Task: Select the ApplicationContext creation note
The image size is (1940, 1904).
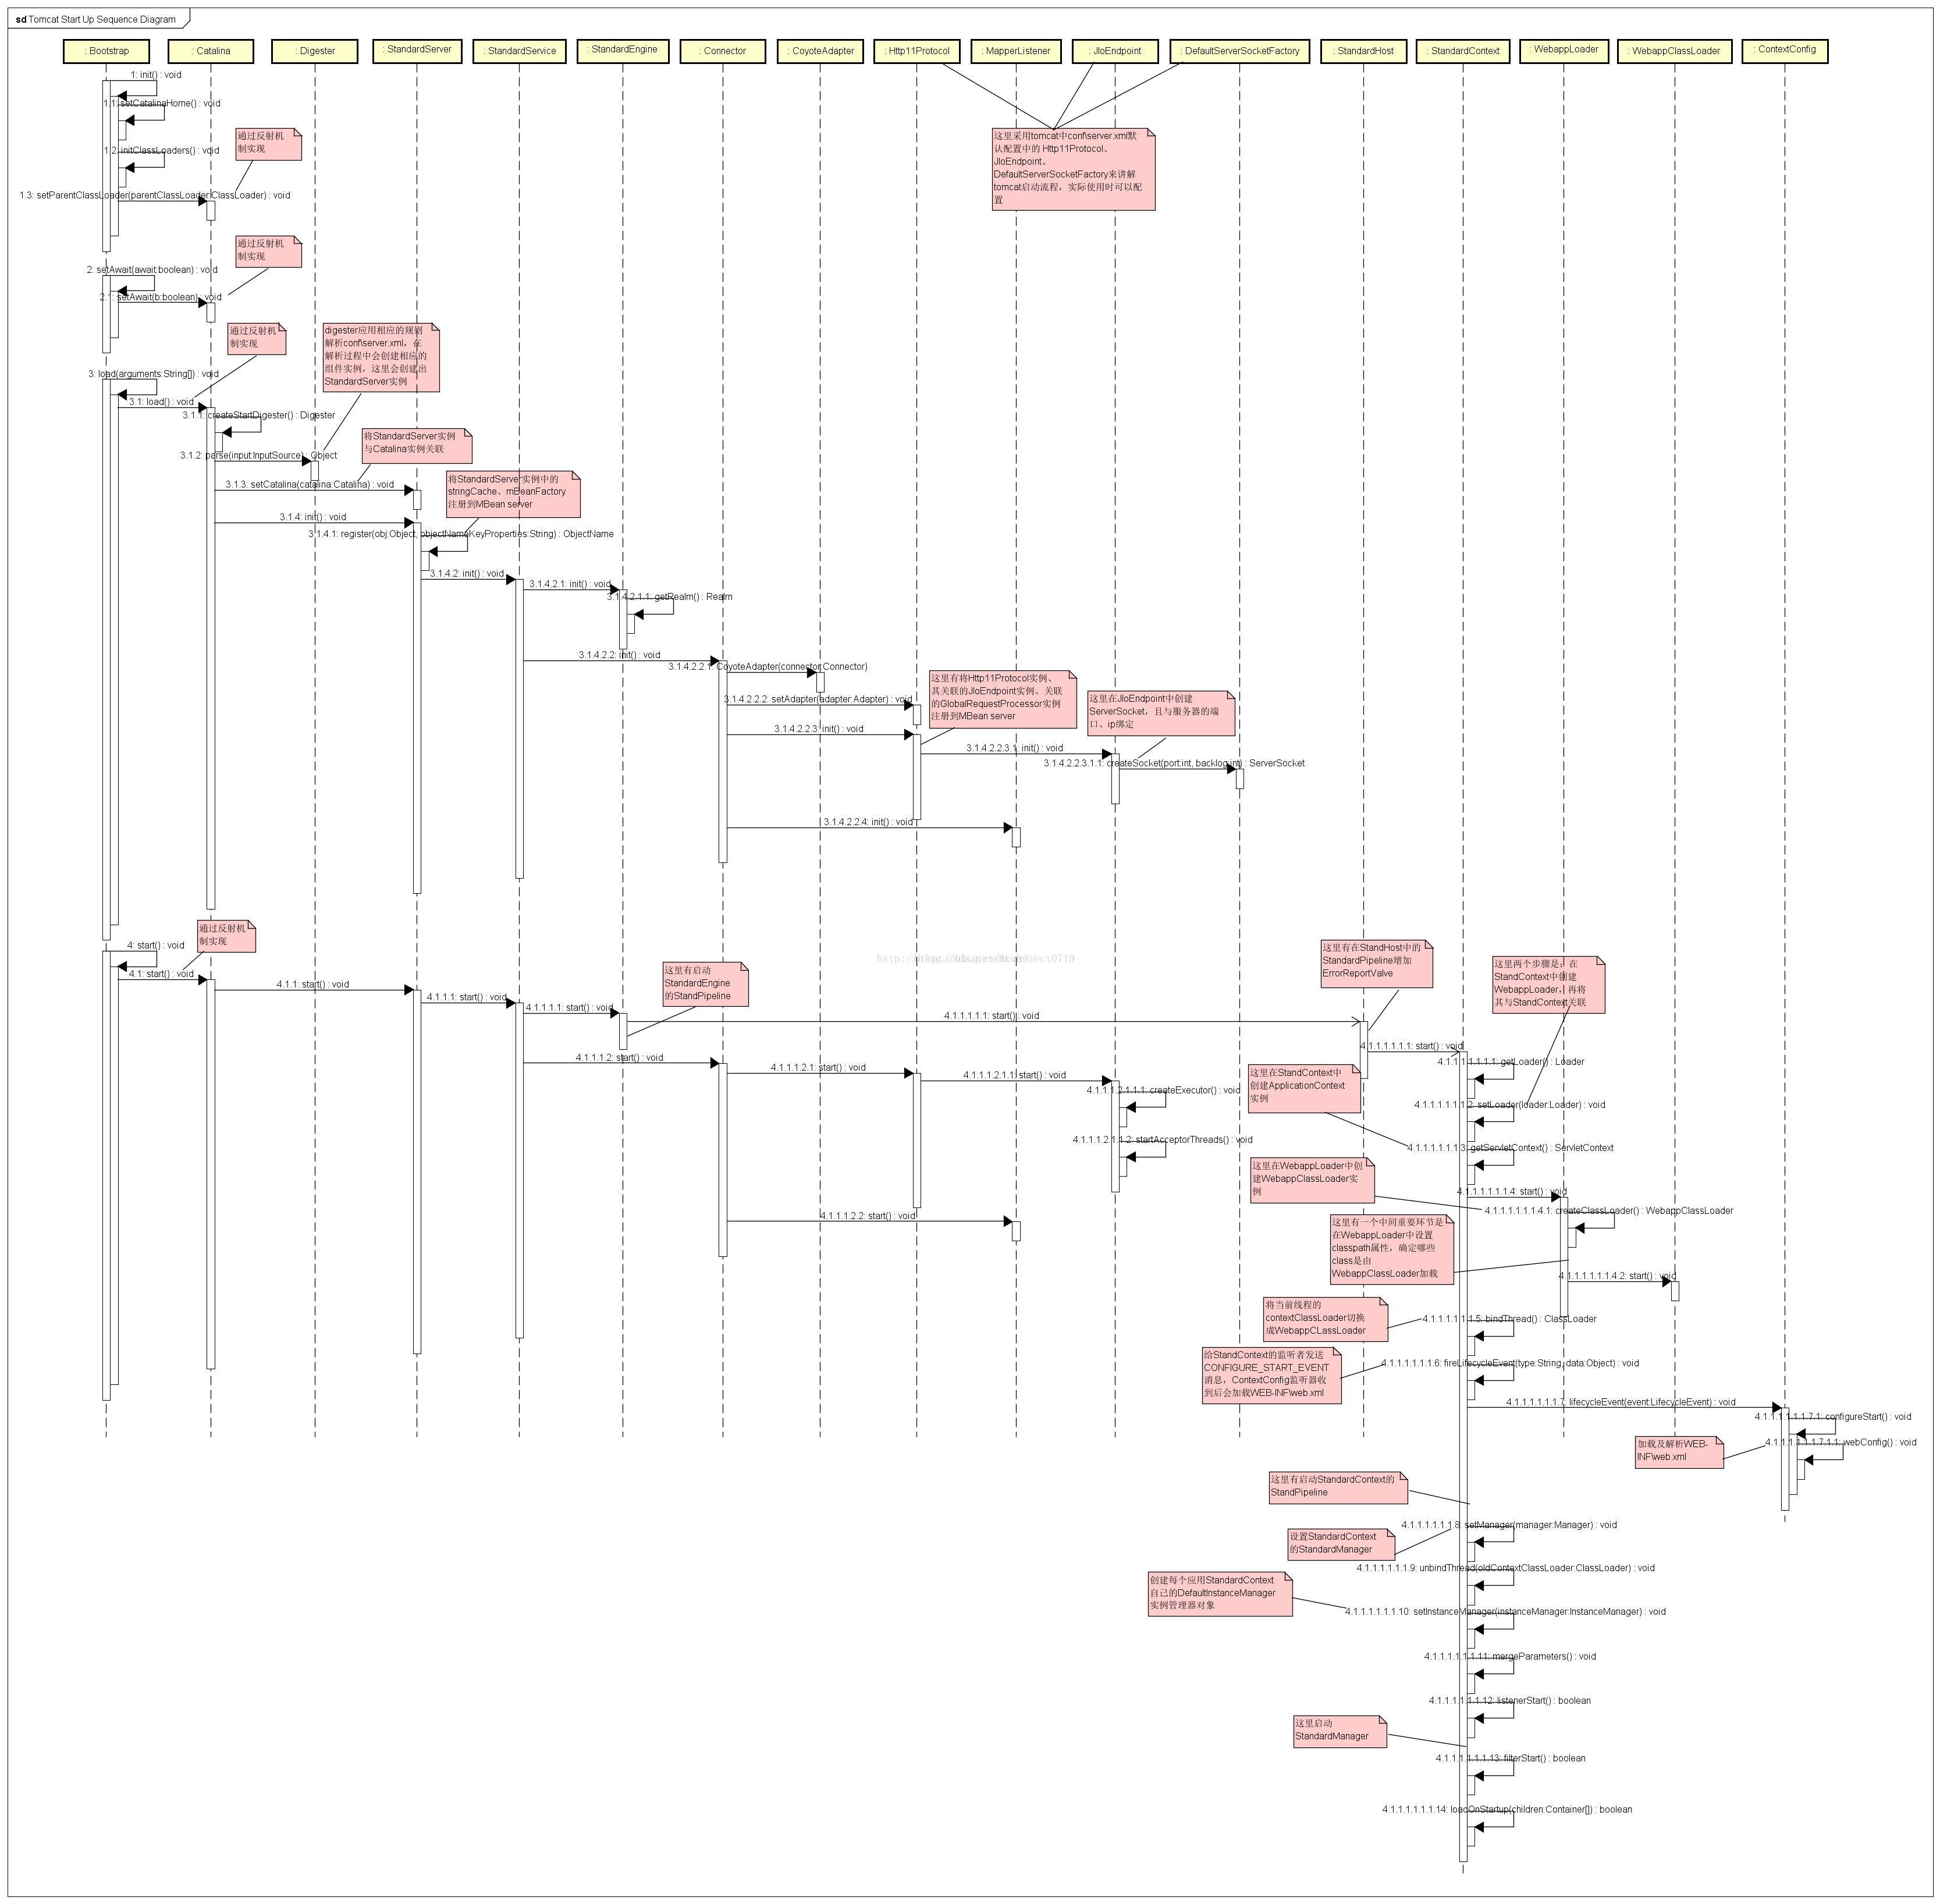Action: click(1304, 1089)
